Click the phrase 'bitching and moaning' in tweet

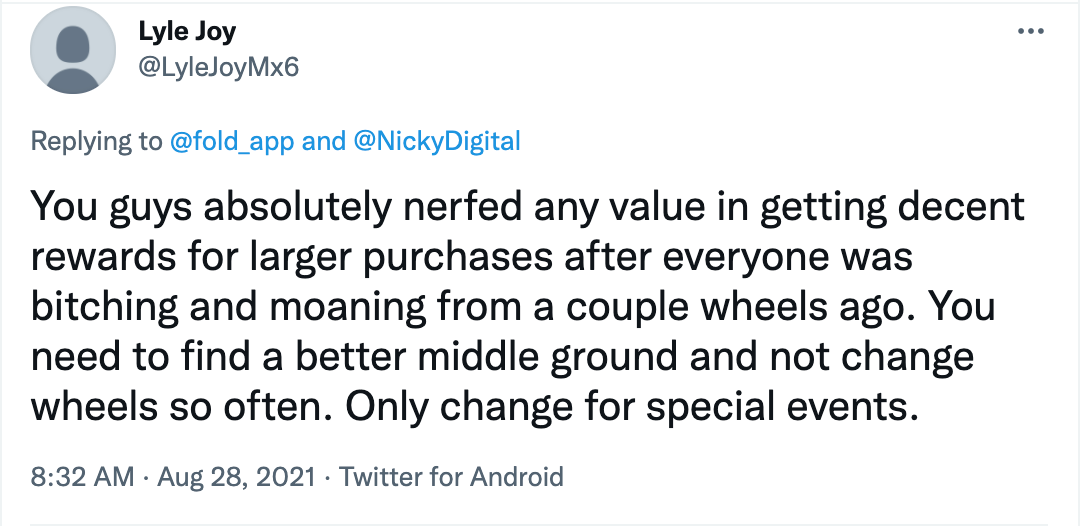tap(229, 308)
